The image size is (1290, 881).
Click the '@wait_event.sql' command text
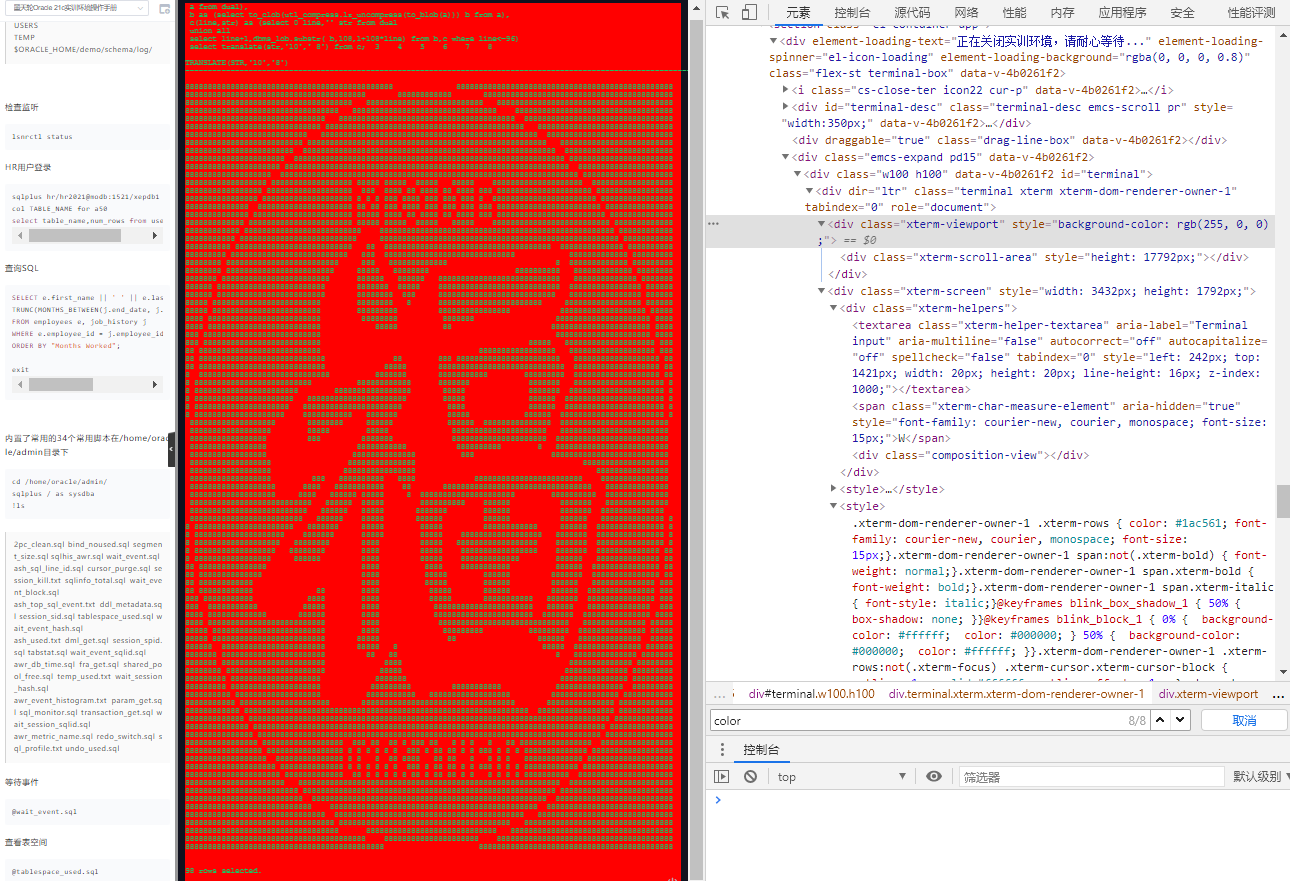(x=44, y=812)
